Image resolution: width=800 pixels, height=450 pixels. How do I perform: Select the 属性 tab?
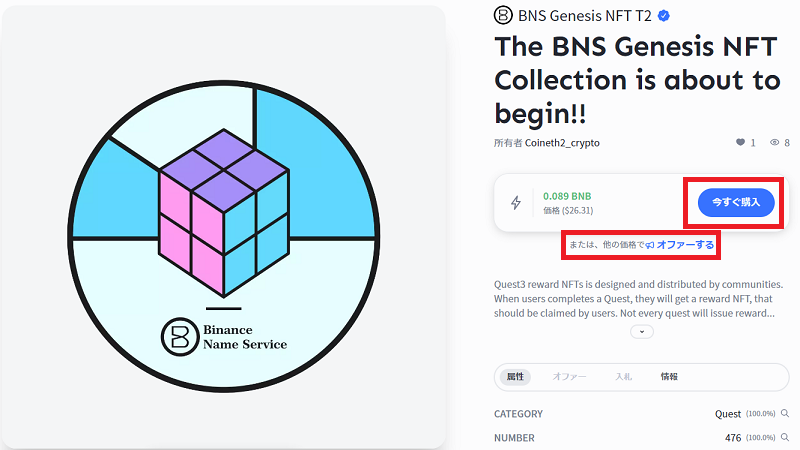515,376
